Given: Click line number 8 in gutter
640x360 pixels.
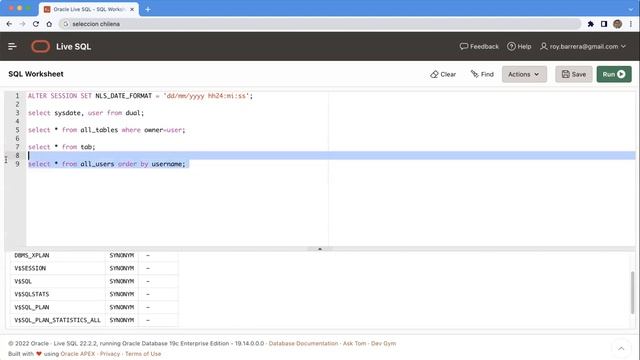Looking at the screenshot, I should pos(17,155).
